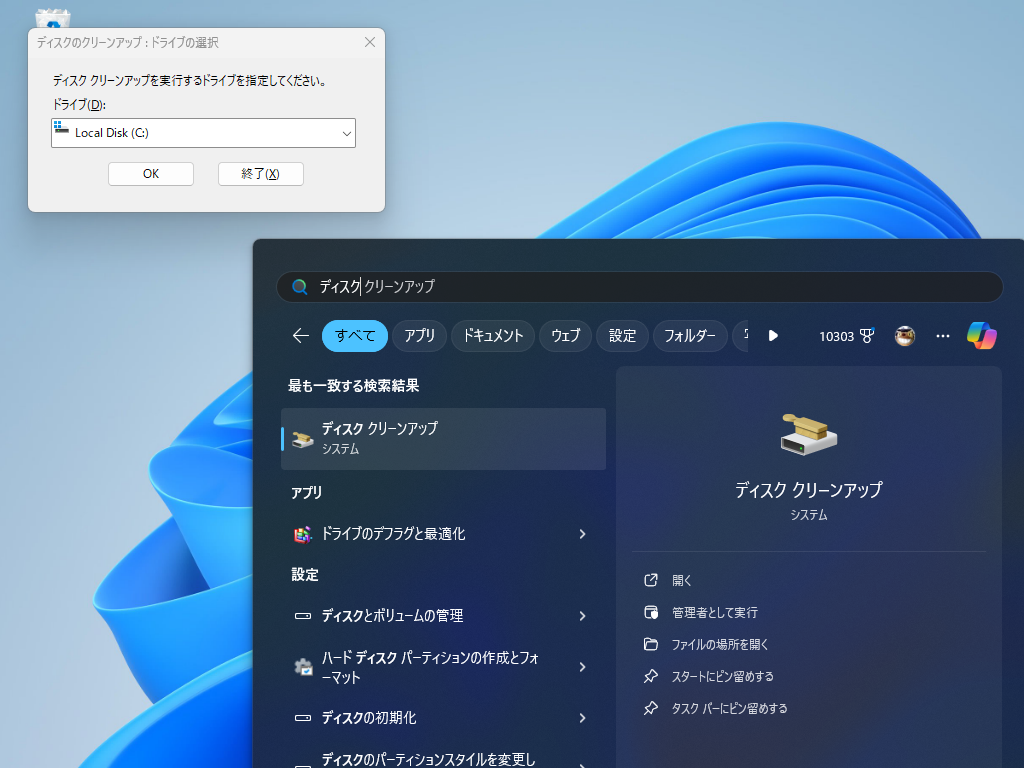The height and width of the screenshot is (768, 1024).
Task: Click 終了(X) to exit the dialog
Action: [260, 173]
